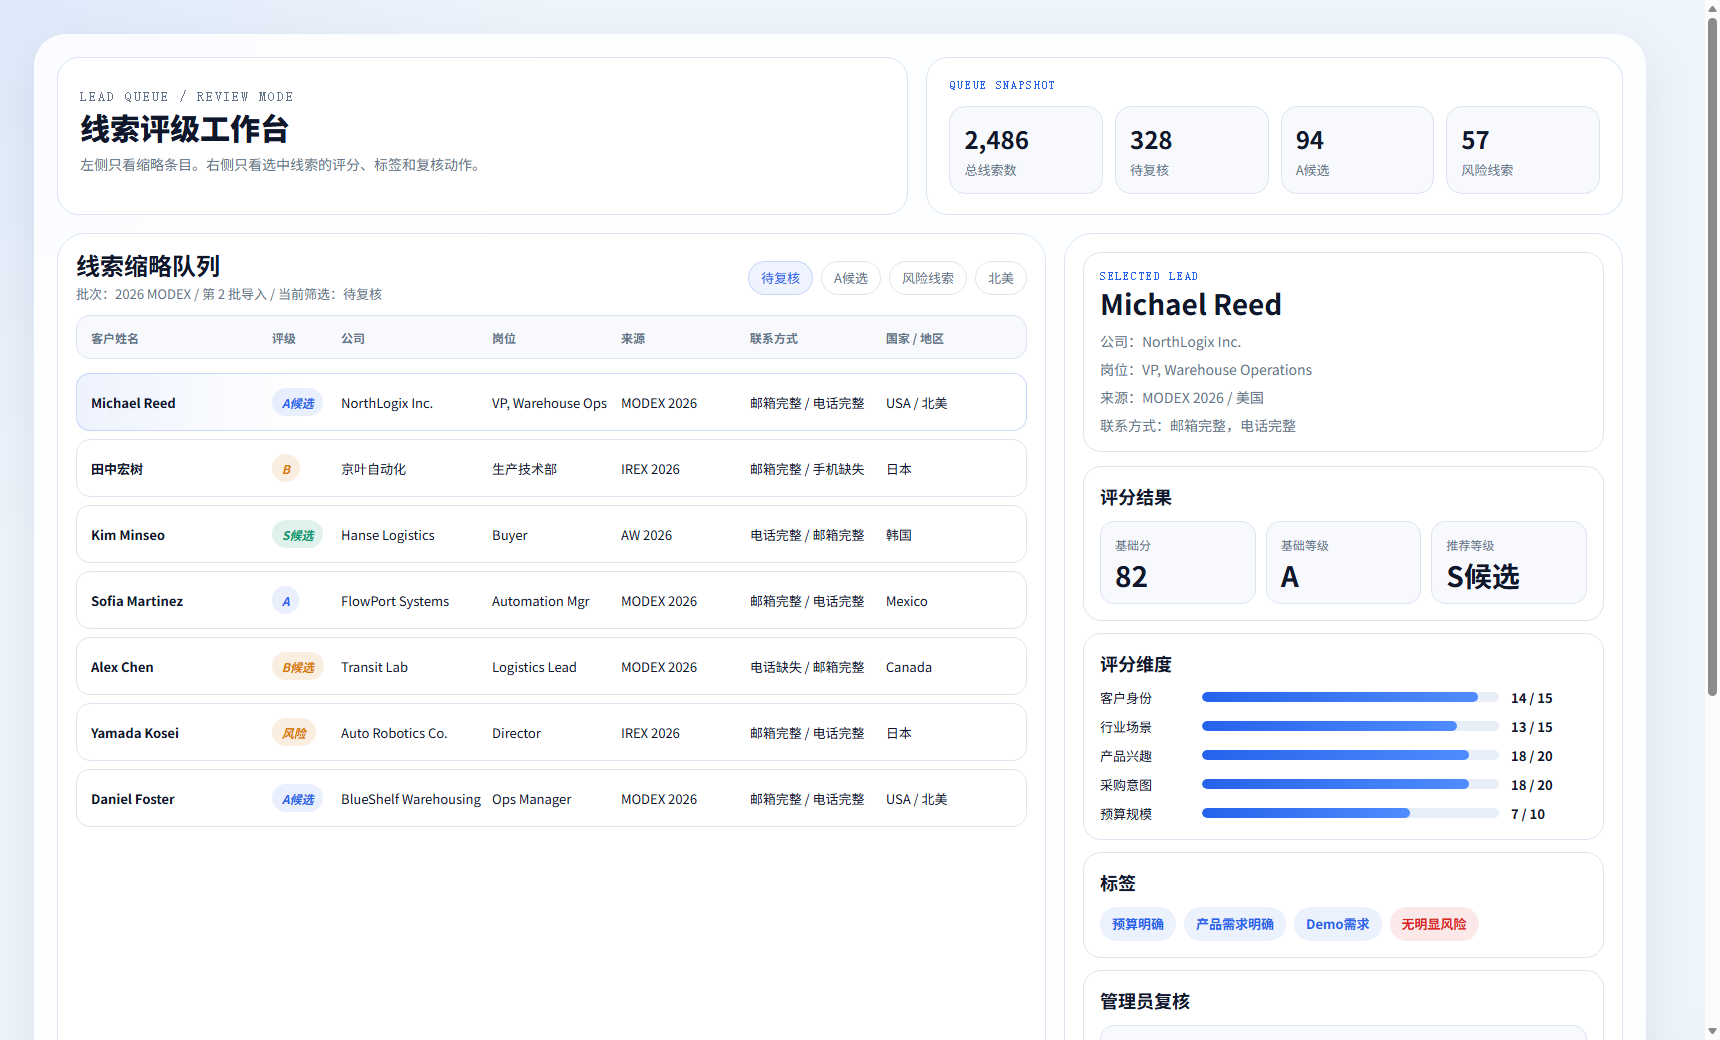Click the 预算明确 tag

(x=1138, y=924)
